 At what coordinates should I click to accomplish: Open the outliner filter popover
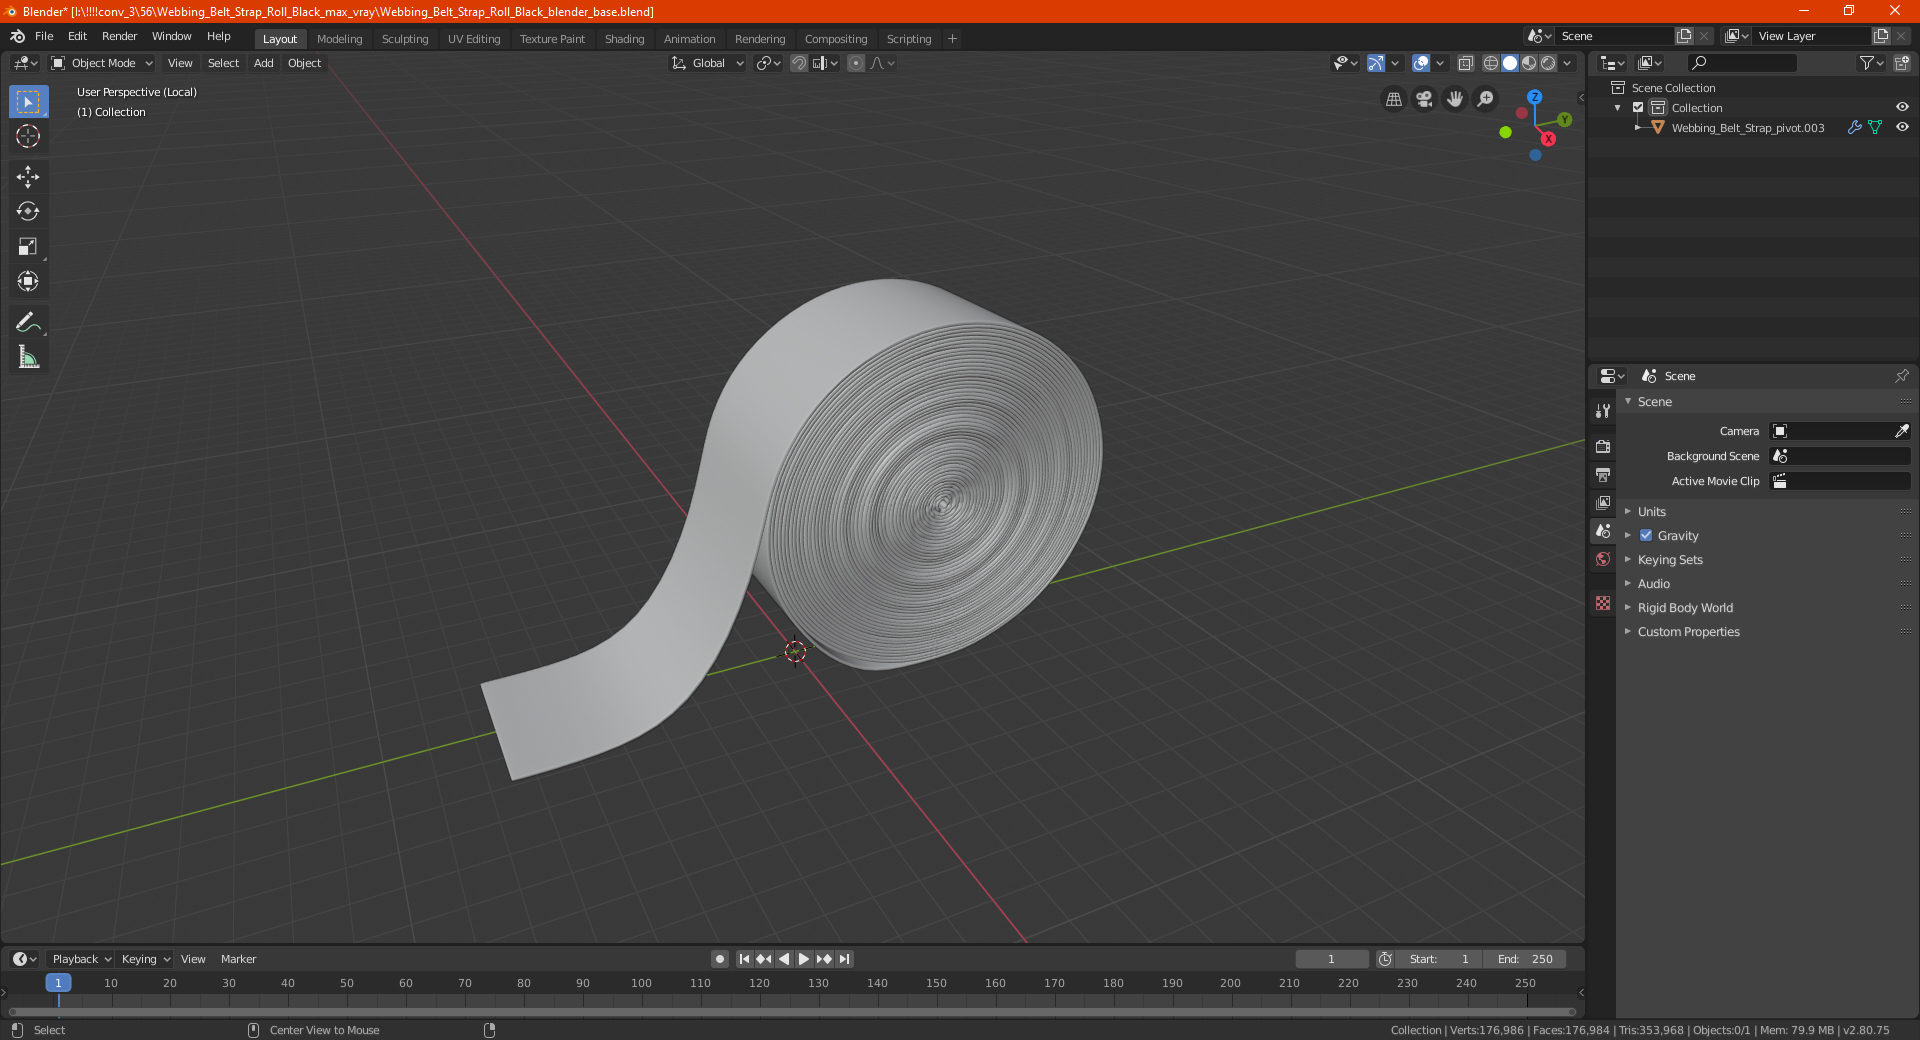coord(1871,63)
